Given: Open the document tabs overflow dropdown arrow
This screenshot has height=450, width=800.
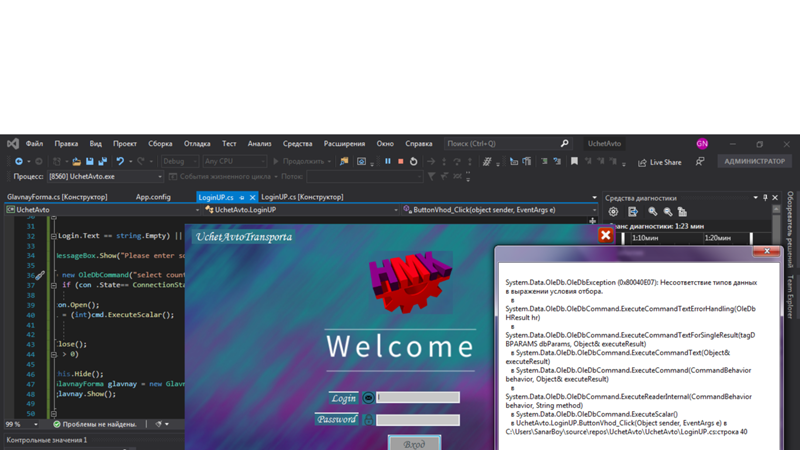Looking at the screenshot, I should [594, 197].
